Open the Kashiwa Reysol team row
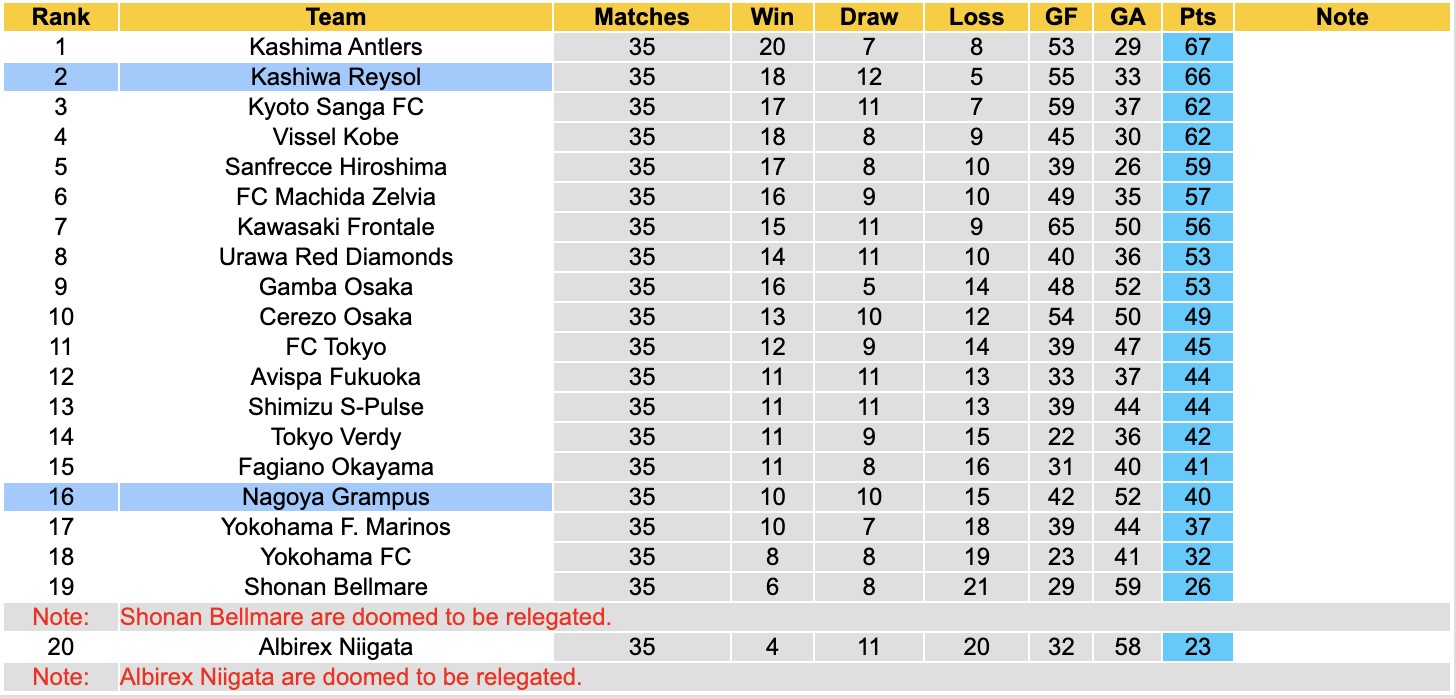The height and width of the screenshot is (698, 1456). tap(336, 77)
